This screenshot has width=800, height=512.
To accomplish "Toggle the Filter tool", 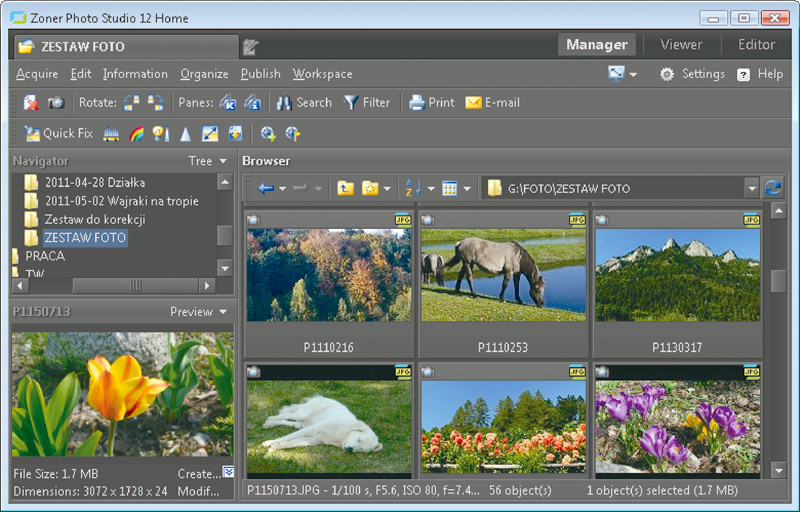I will pos(366,102).
